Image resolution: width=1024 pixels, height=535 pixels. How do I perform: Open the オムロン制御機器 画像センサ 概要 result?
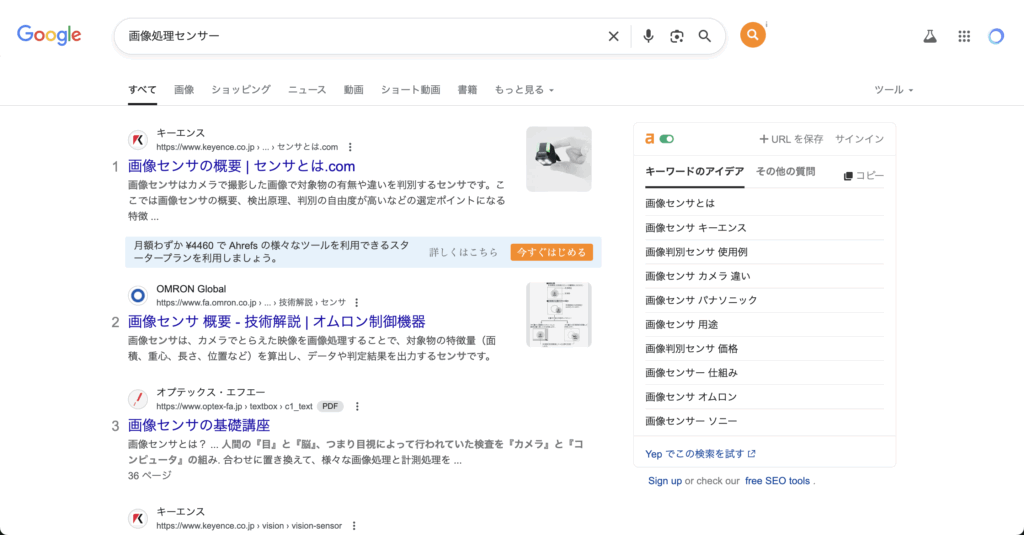tap(276, 321)
